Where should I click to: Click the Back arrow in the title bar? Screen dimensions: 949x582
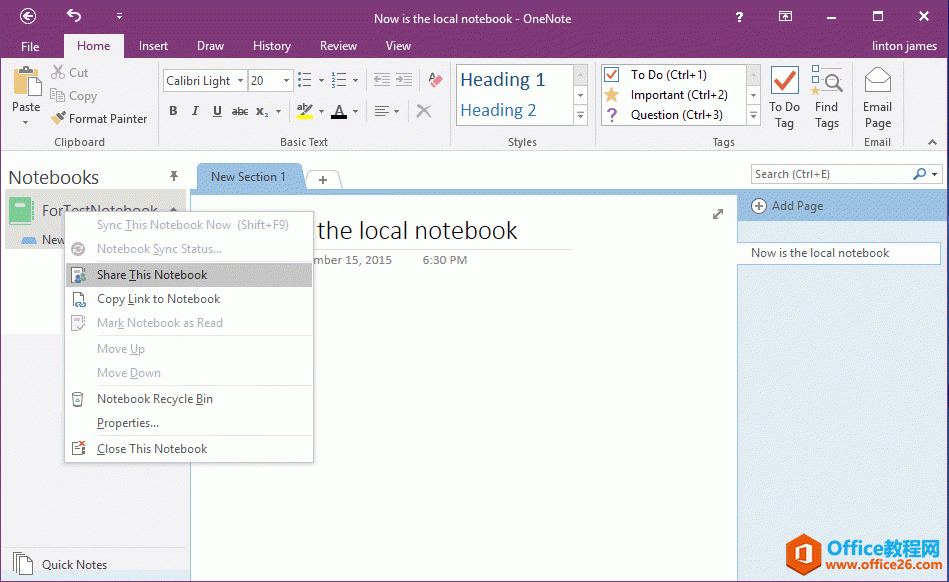pyautogui.click(x=28, y=16)
